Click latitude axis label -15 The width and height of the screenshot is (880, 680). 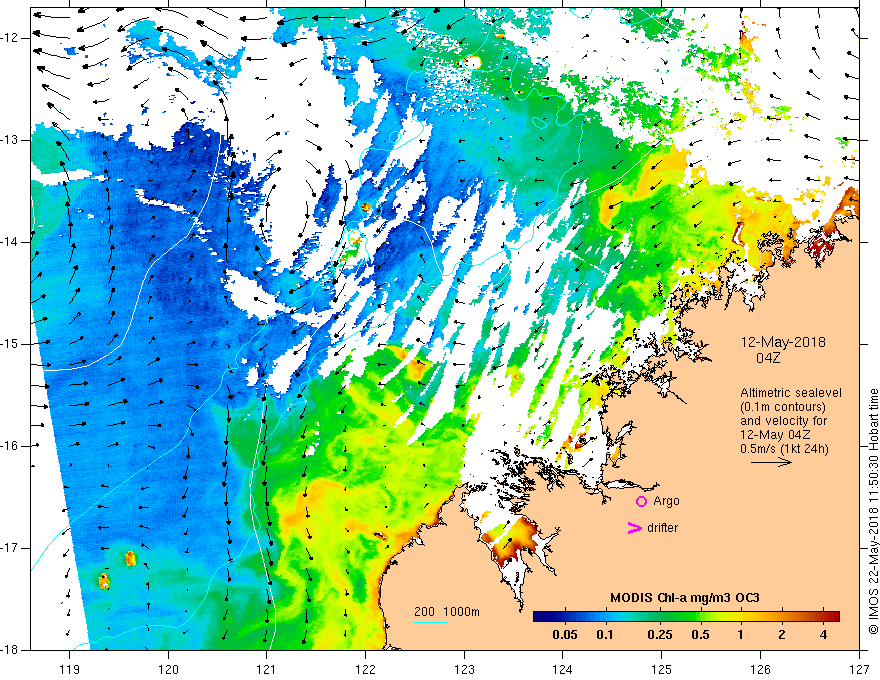click(x=10, y=344)
